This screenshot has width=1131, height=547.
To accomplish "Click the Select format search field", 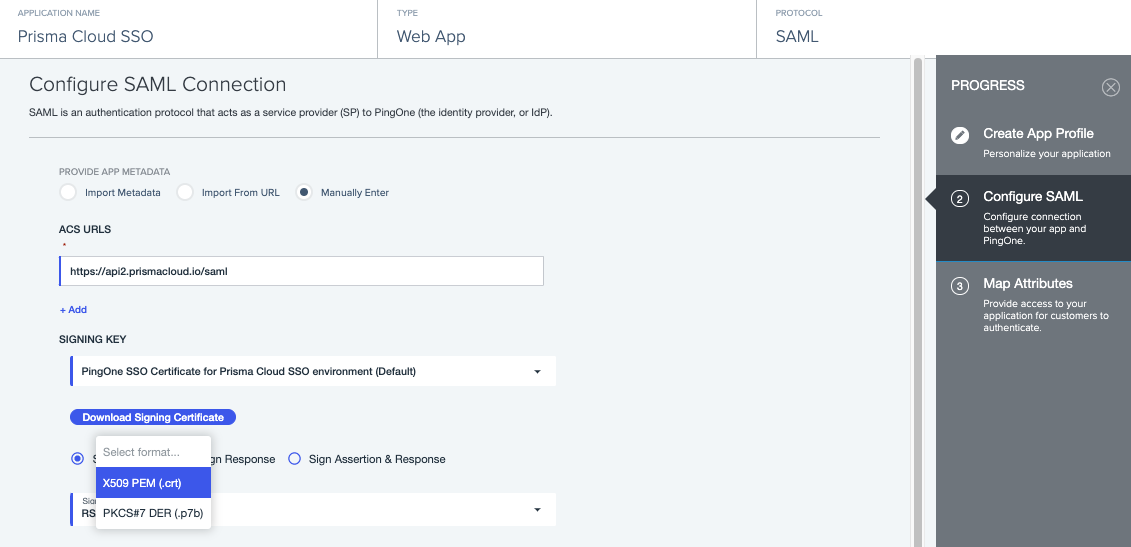I will [153, 452].
